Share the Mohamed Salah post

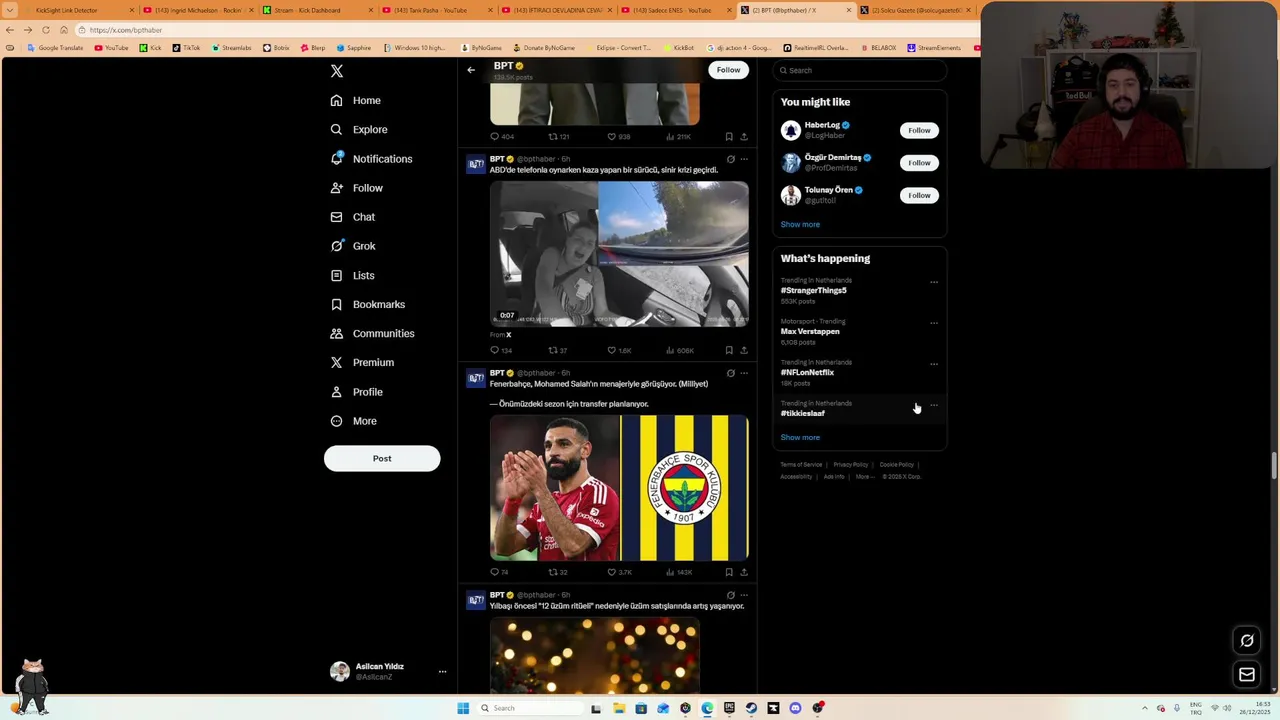tap(743, 572)
